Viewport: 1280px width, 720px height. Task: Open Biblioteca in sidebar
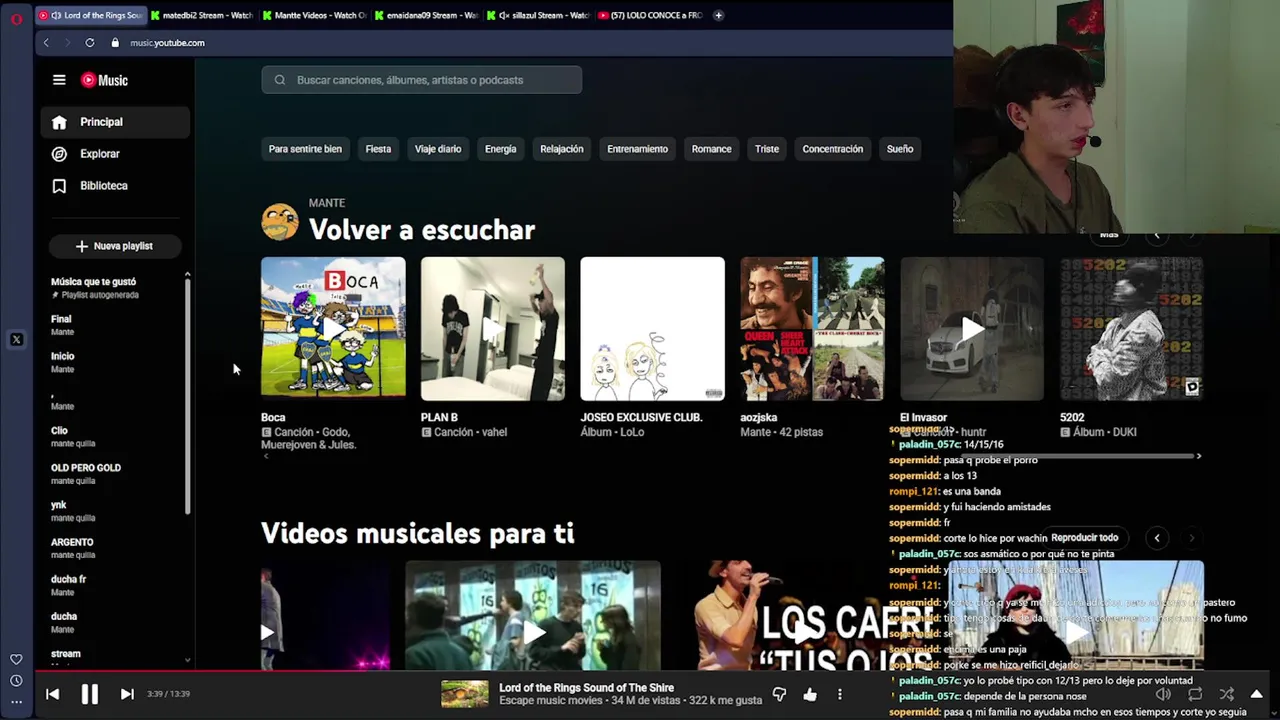(115, 186)
